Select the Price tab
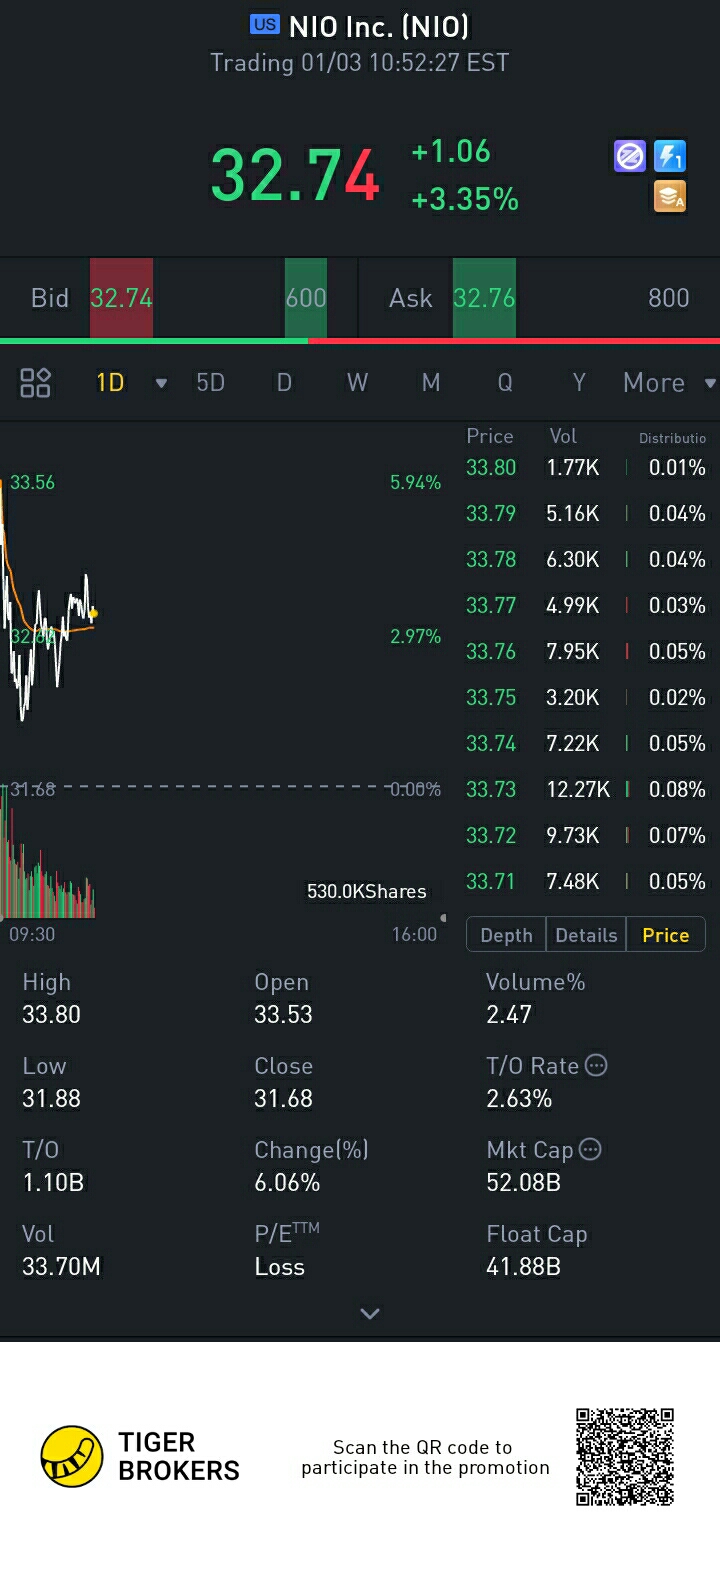This screenshot has height=1572, width=720. click(665, 935)
